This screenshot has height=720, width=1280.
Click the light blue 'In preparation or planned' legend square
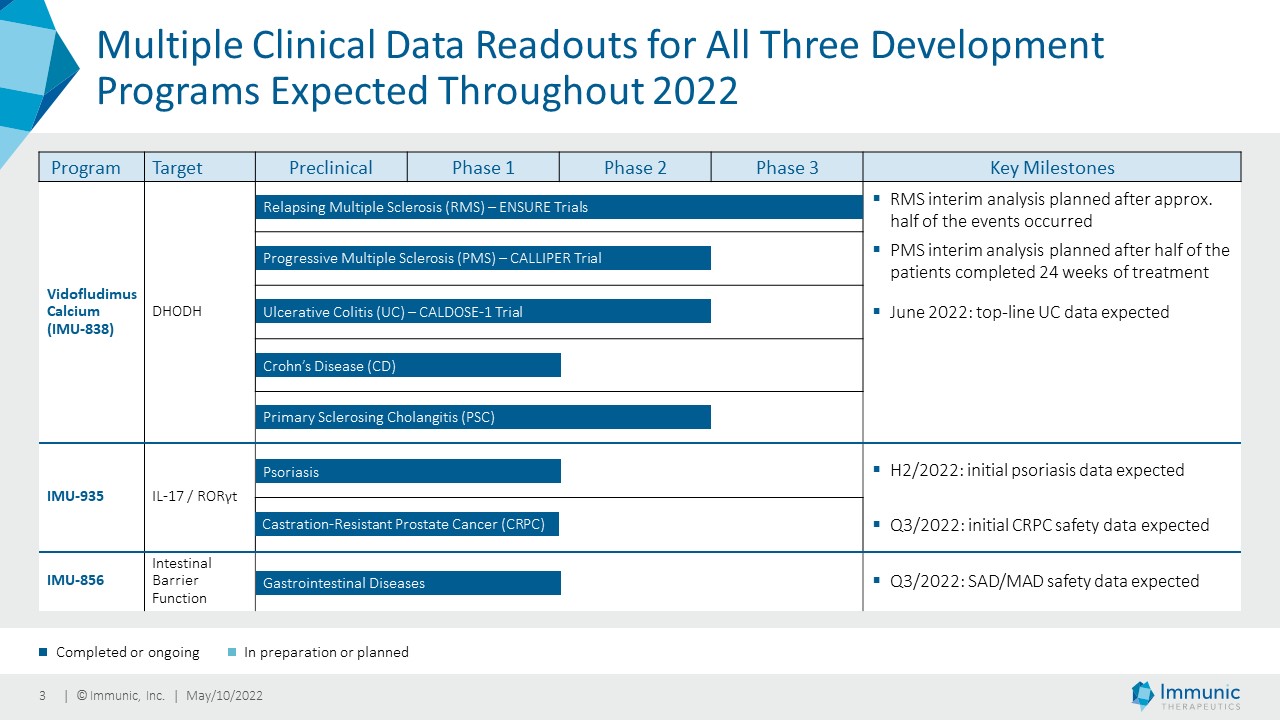coord(232,653)
